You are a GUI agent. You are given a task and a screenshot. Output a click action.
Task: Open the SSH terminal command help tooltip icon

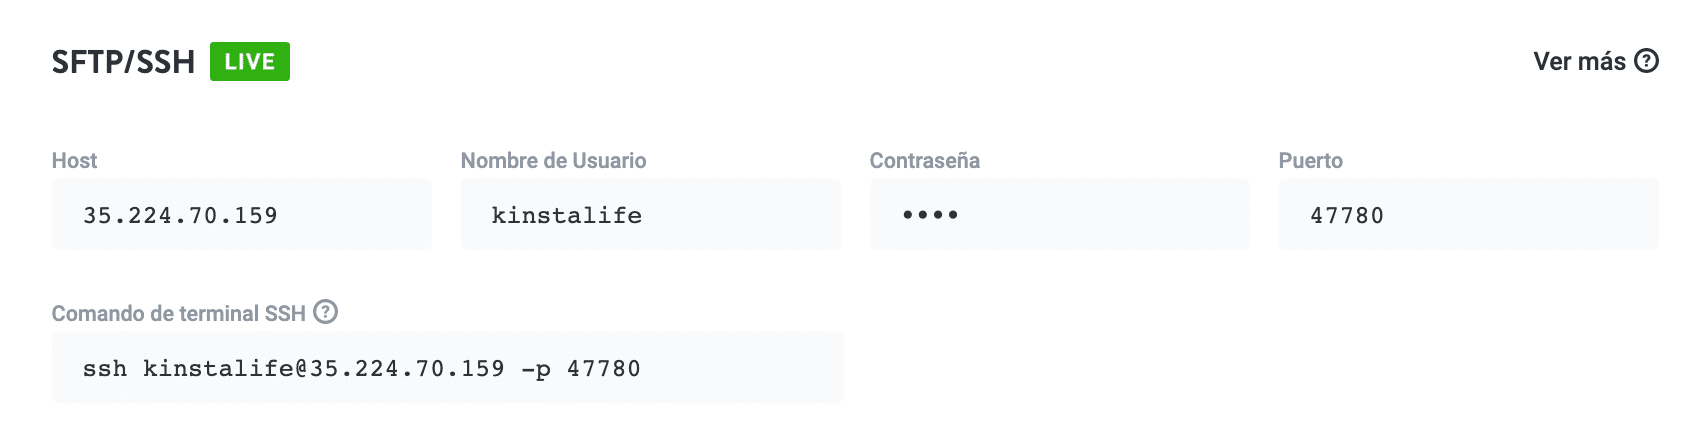(325, 312)
